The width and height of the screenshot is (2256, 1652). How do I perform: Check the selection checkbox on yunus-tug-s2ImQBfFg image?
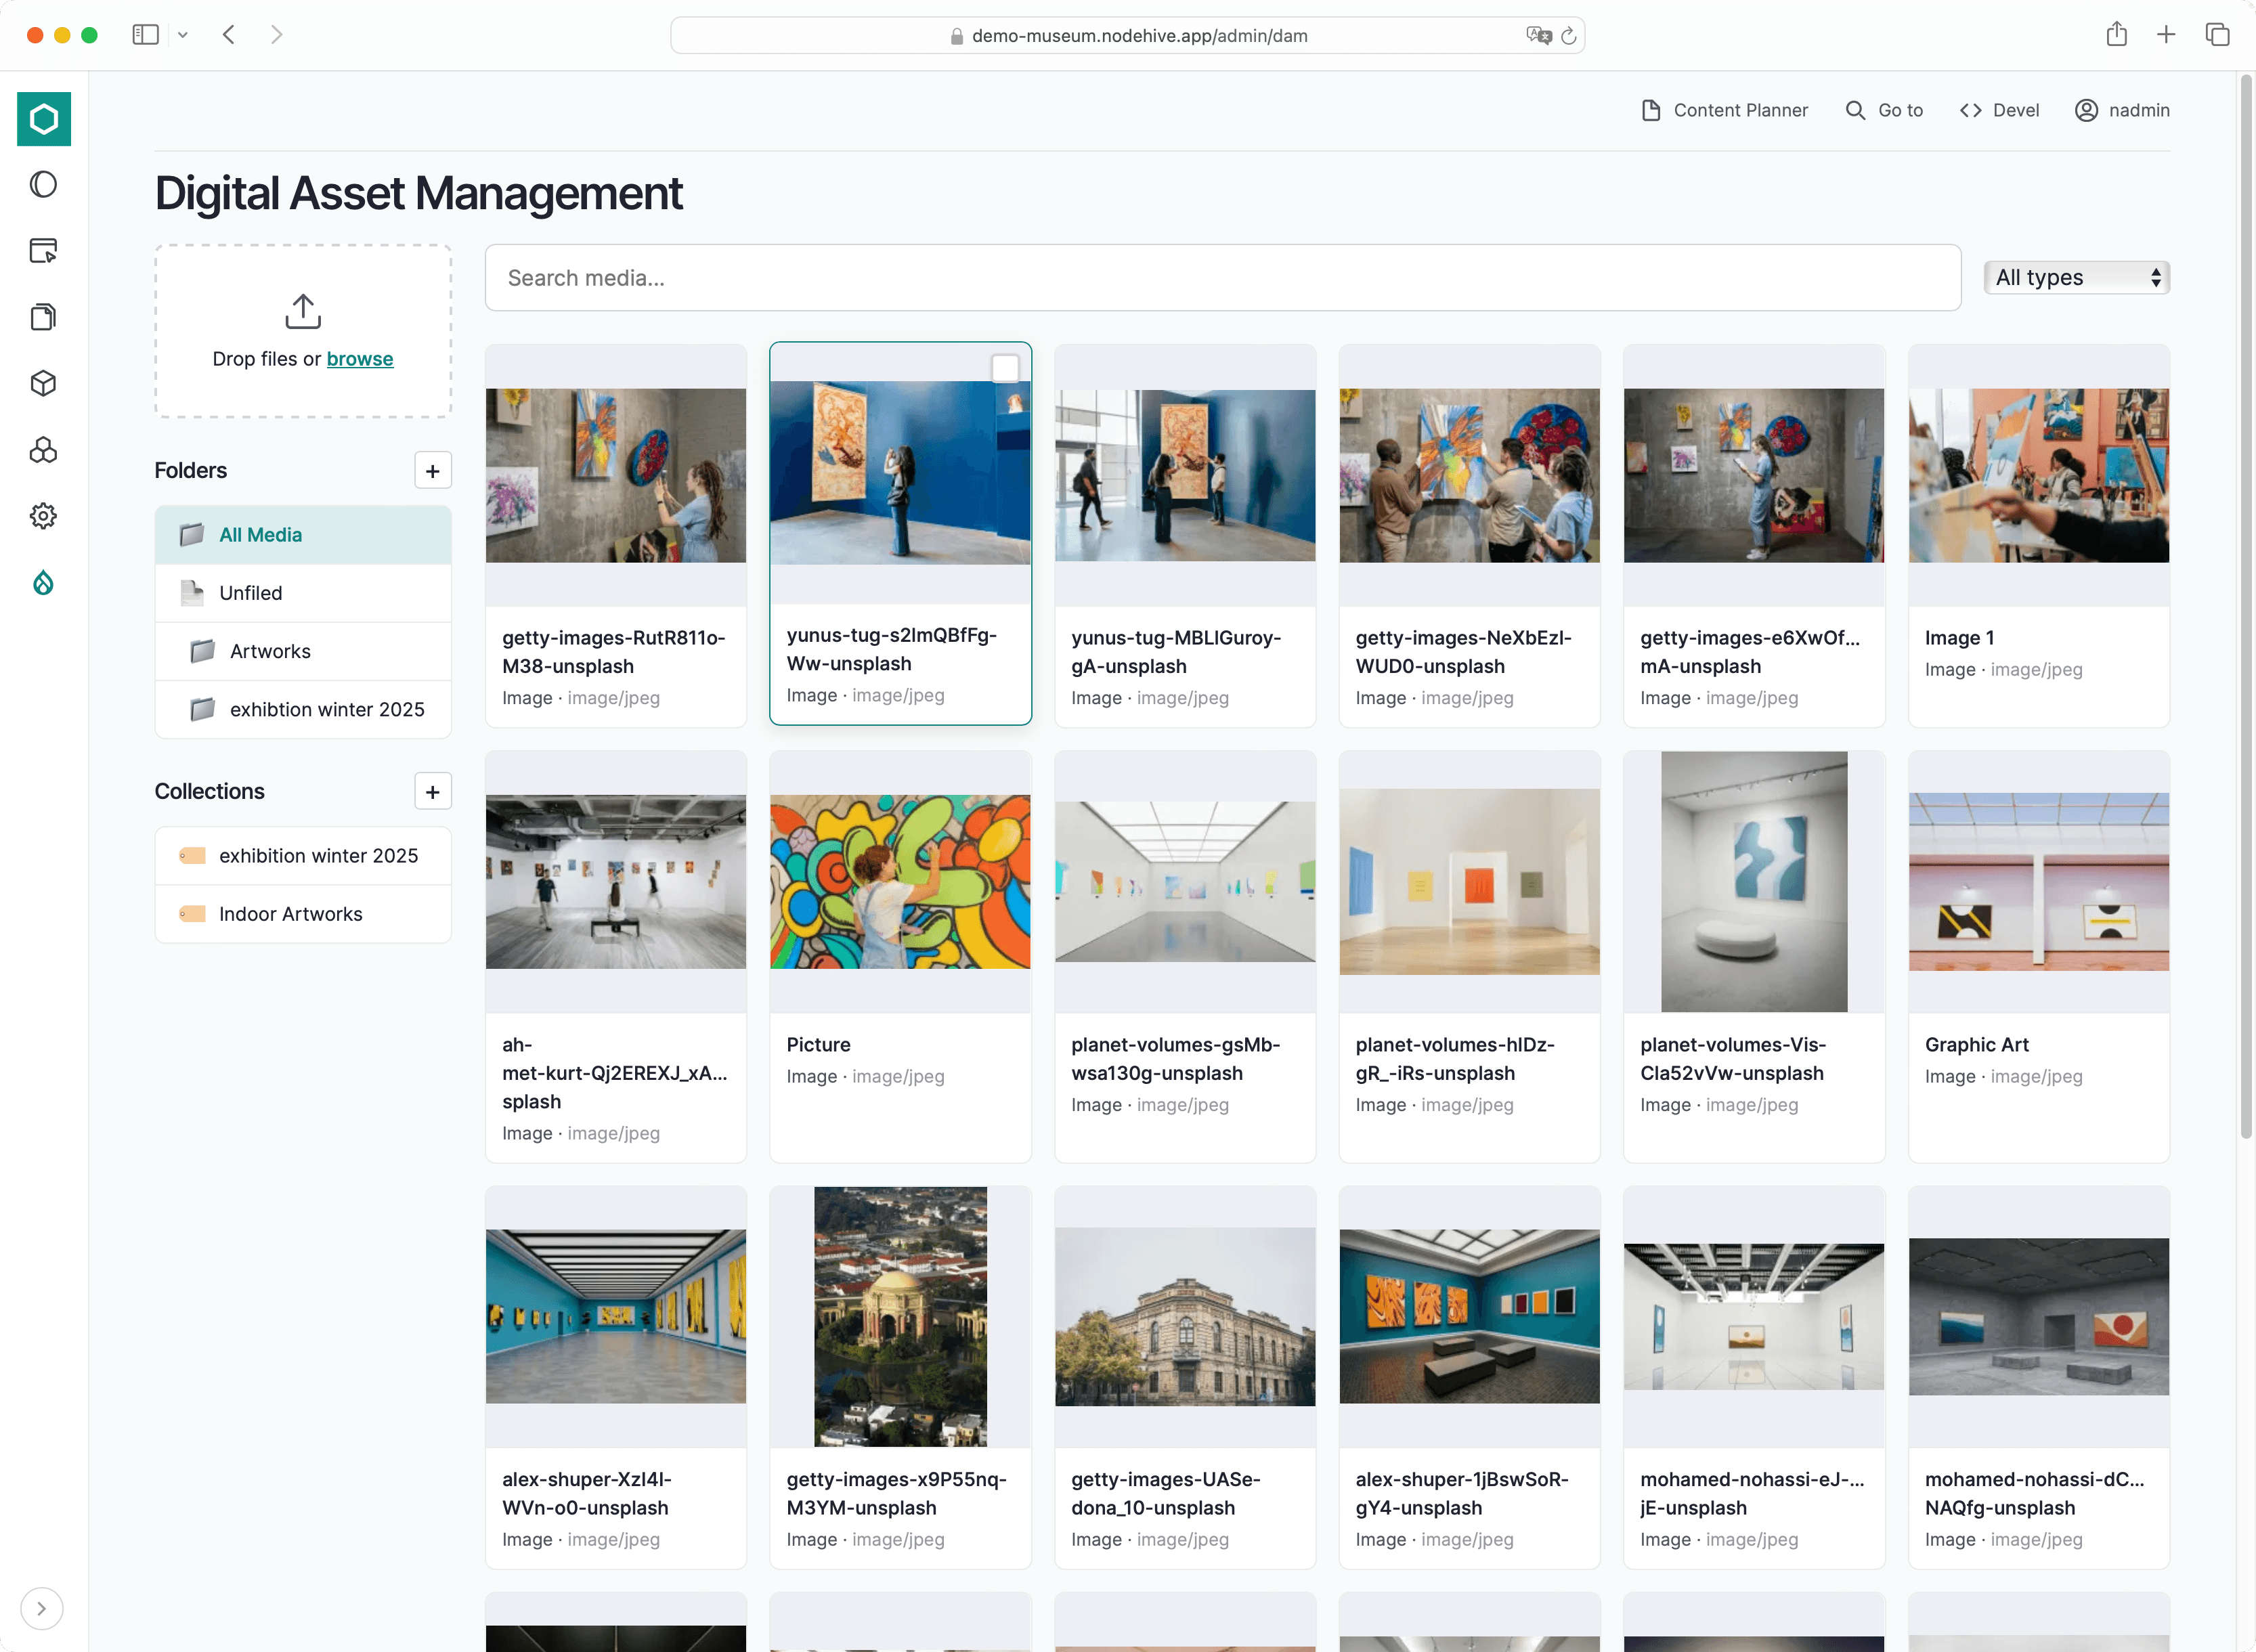(1006, 368)
